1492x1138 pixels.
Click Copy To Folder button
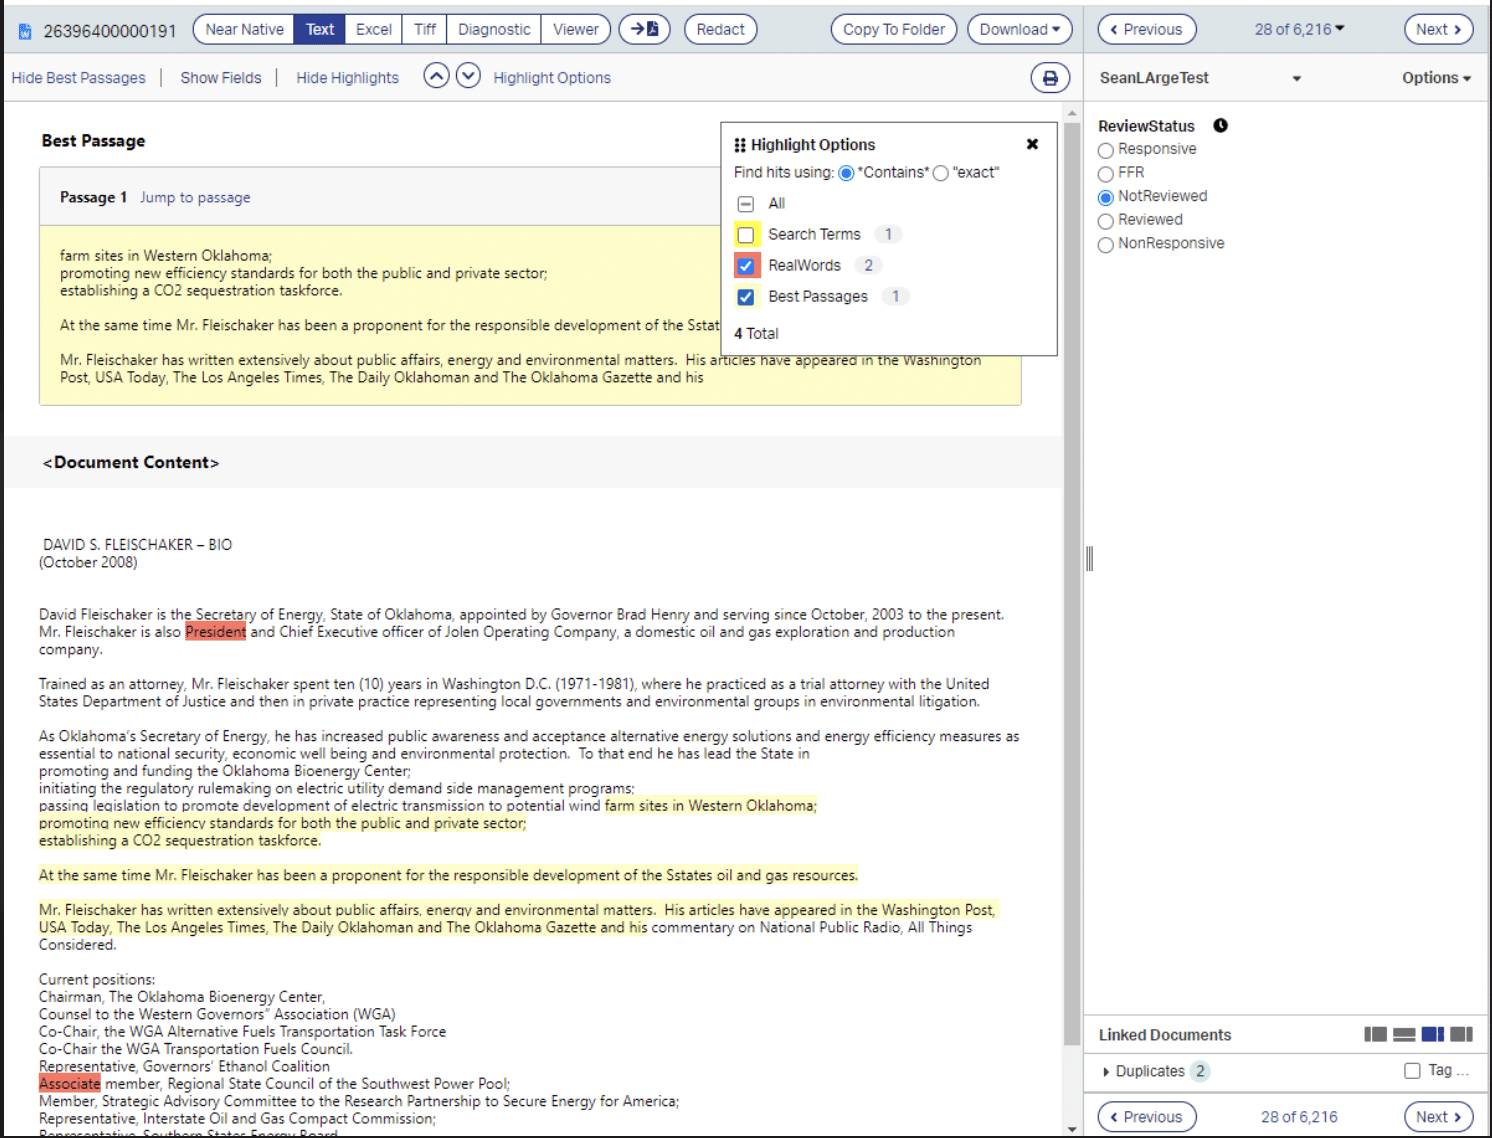(x=894, y=29)
